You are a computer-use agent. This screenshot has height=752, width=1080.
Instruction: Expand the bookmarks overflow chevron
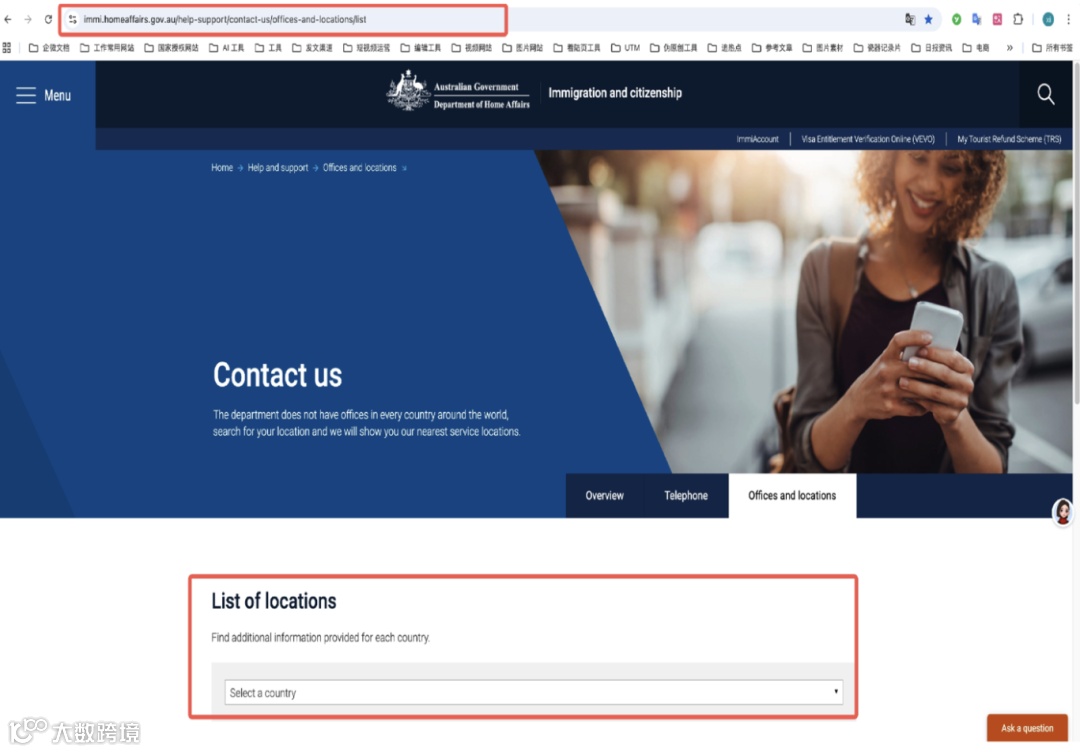coord(1010,48)
